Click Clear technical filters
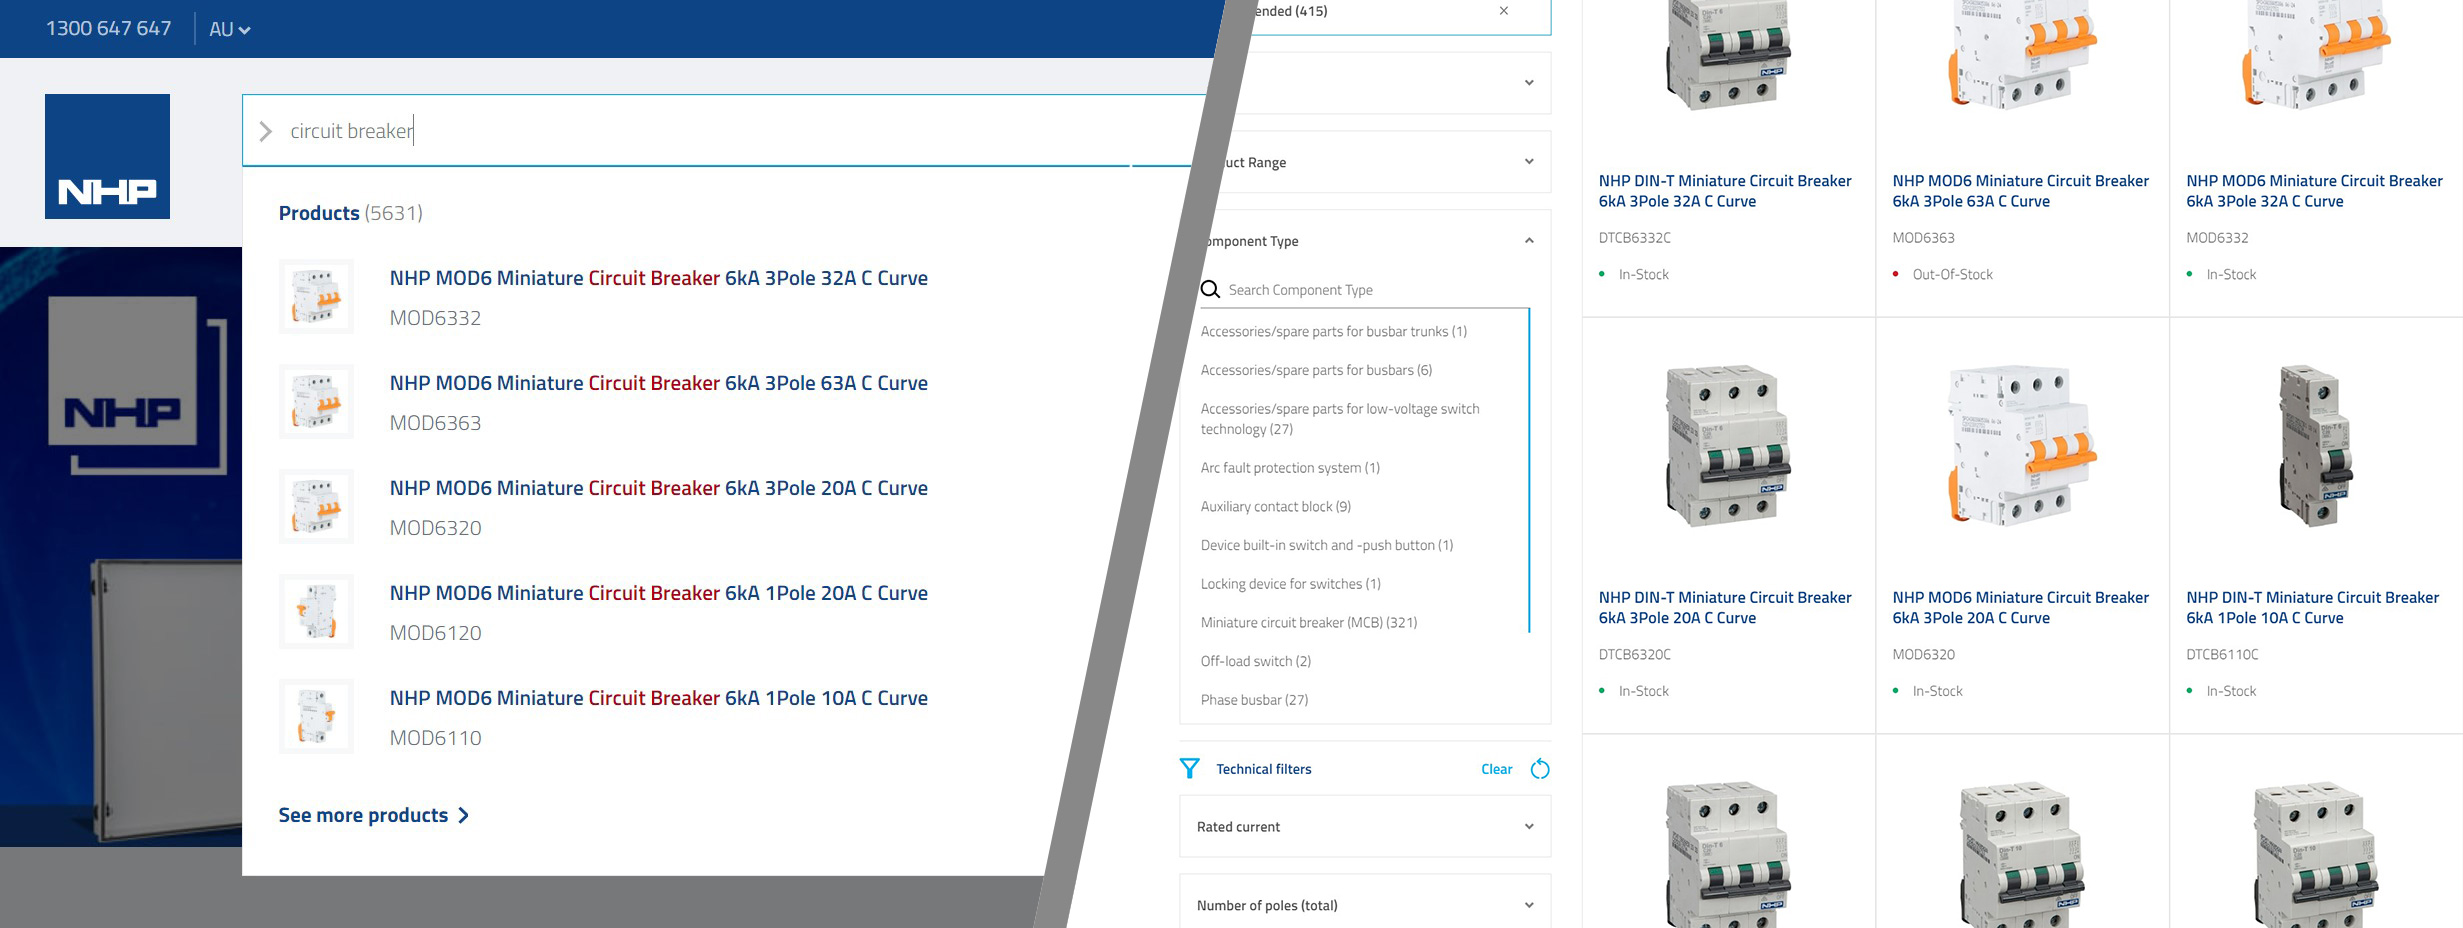2463x928 pixels. point(1496,769)
